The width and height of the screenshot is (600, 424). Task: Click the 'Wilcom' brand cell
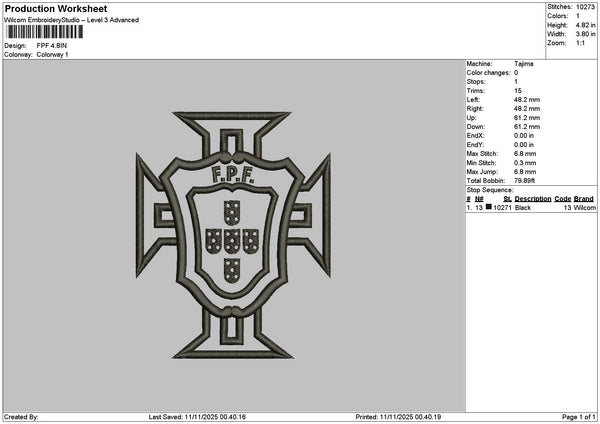[585, 208]
